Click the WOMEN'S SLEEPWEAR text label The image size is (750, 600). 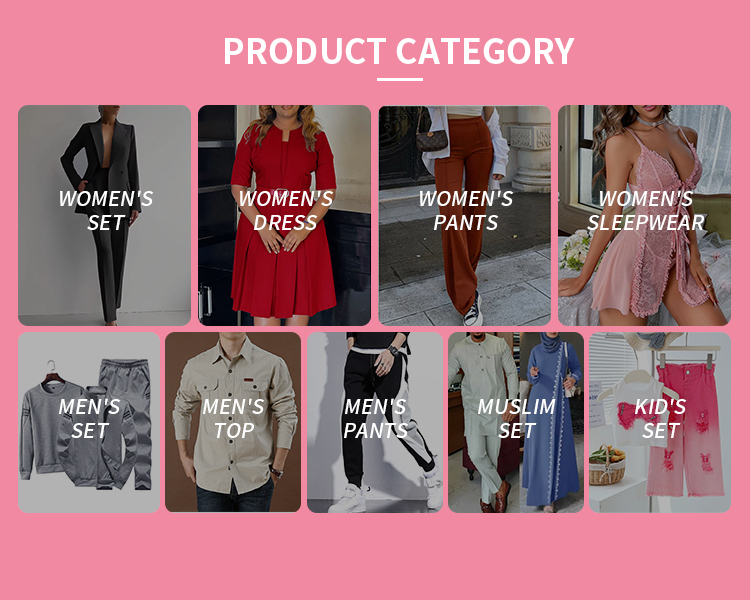point(646,211)
